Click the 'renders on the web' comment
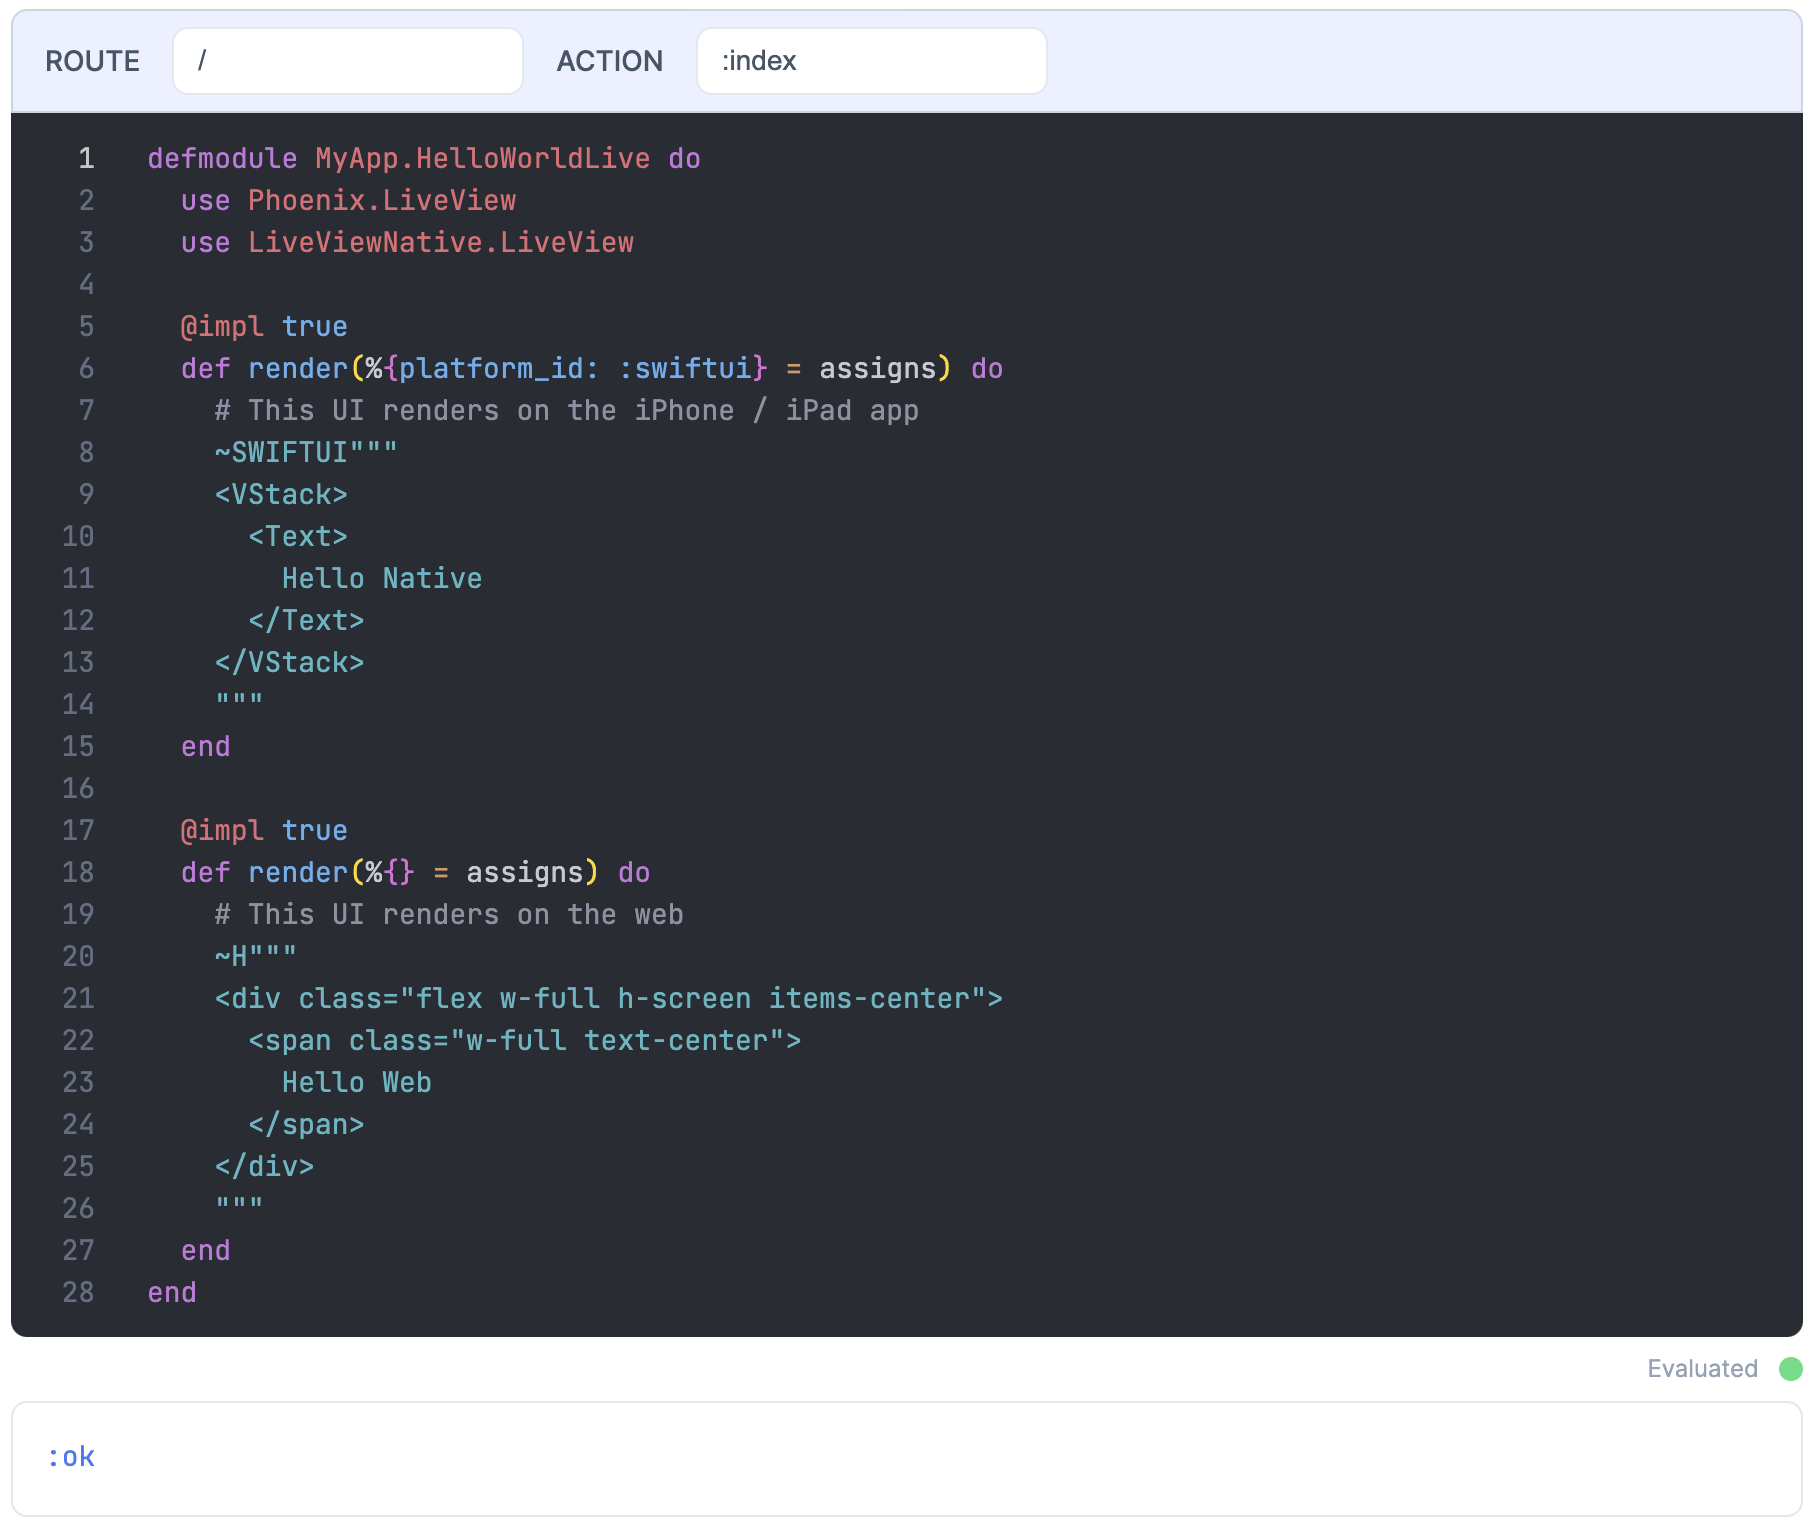Viewport: 1810px width, 1528px height. point(449,915)
